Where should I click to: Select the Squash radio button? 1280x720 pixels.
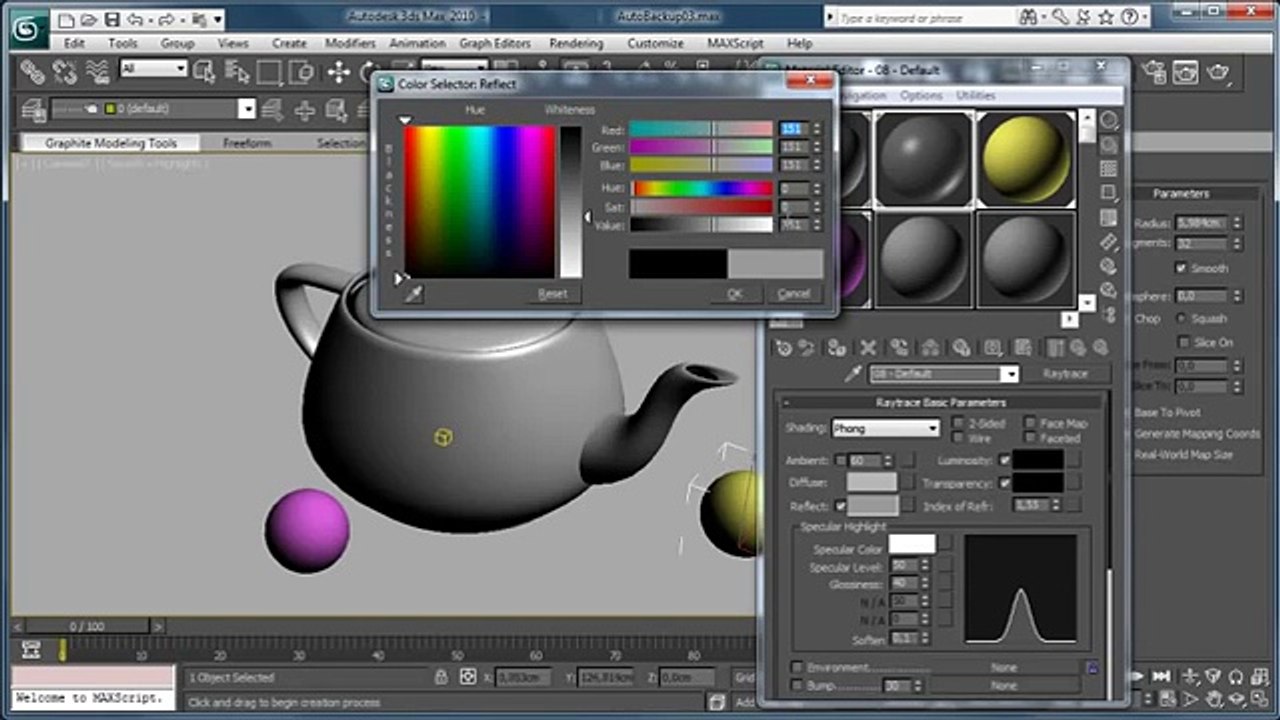pos(1181,318)
